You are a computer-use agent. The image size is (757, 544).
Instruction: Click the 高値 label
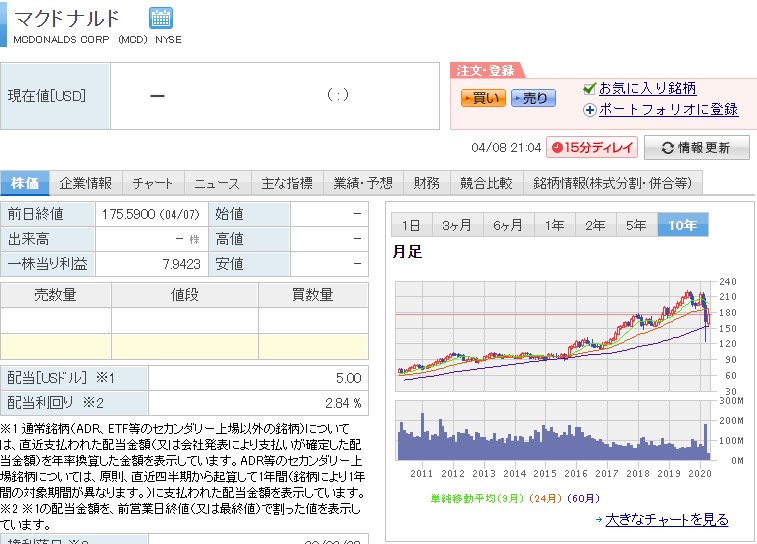coord(229,239)
